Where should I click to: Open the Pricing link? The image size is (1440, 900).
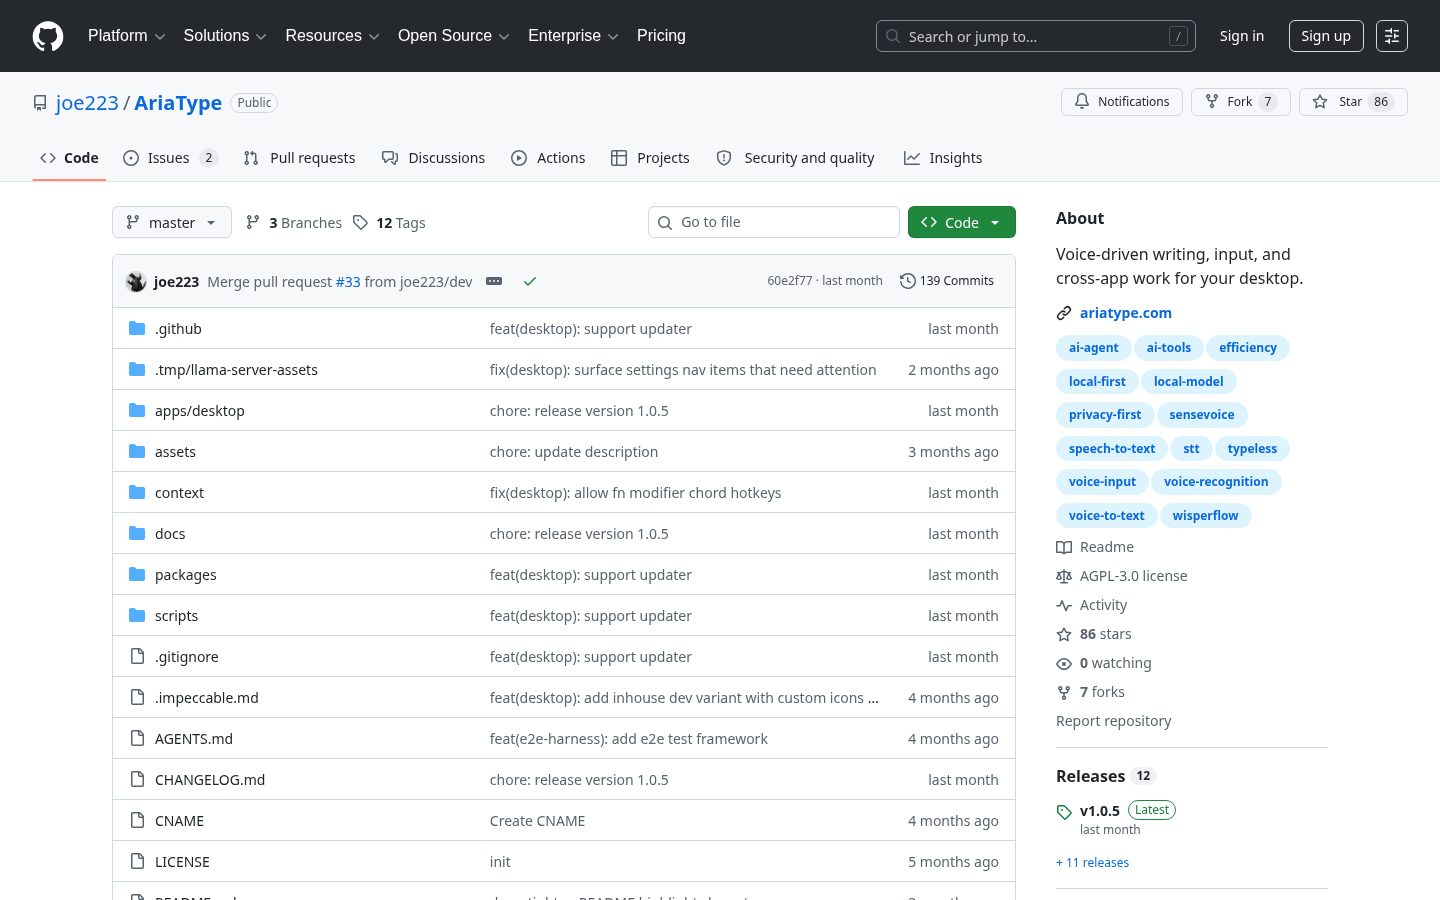tap(661, 36)
